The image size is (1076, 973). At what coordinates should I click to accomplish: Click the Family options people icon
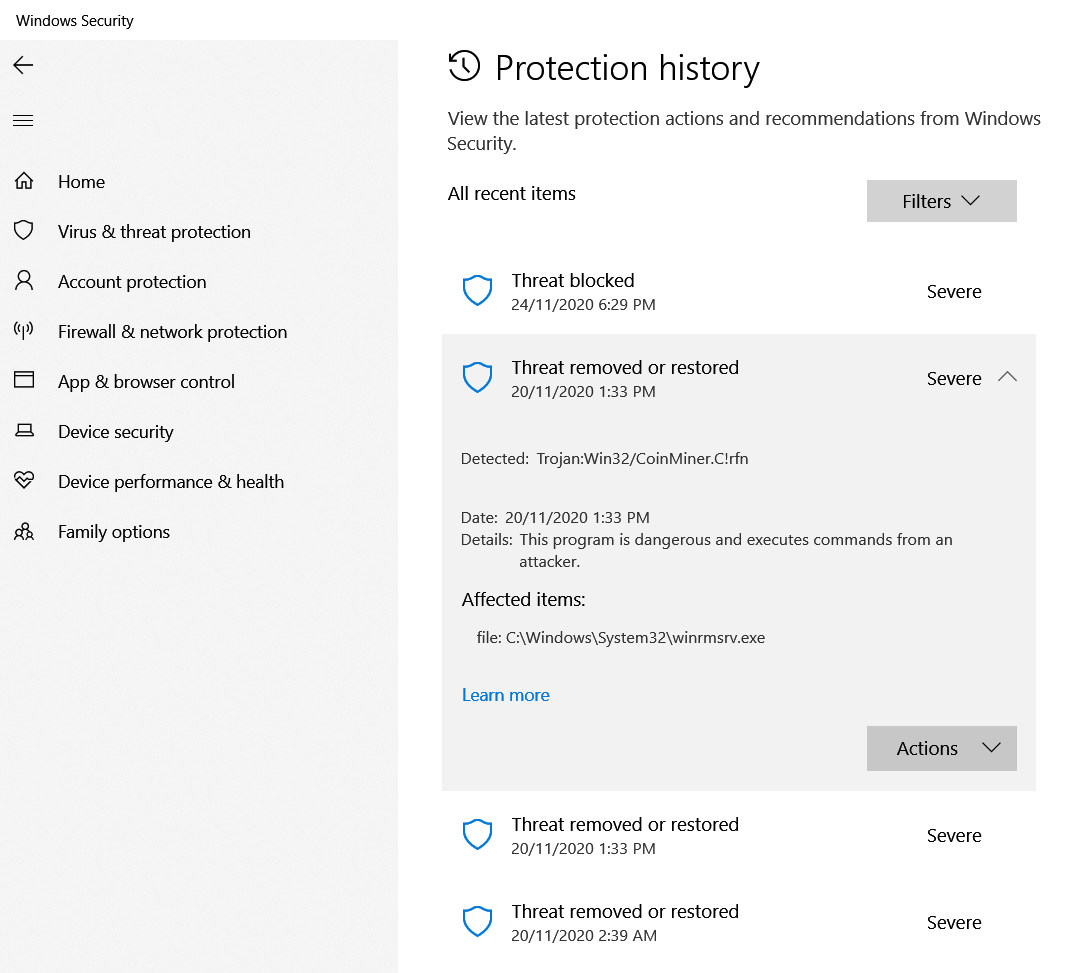click(24, 531)
